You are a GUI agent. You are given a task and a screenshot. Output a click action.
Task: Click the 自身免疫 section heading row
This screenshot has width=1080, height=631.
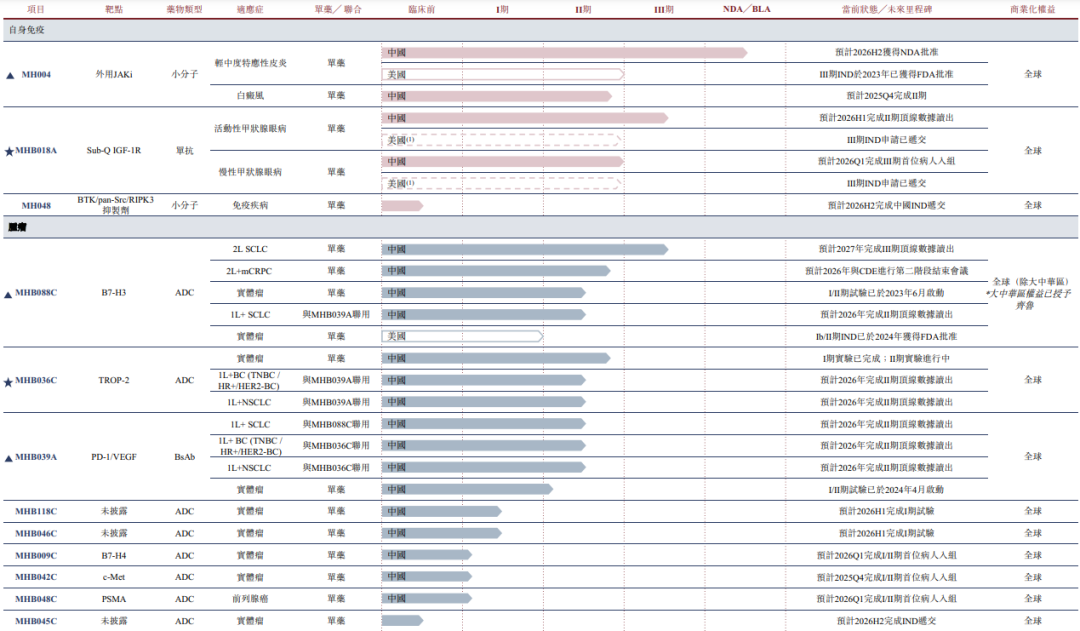pyautogui.click(x=28, y=30)
